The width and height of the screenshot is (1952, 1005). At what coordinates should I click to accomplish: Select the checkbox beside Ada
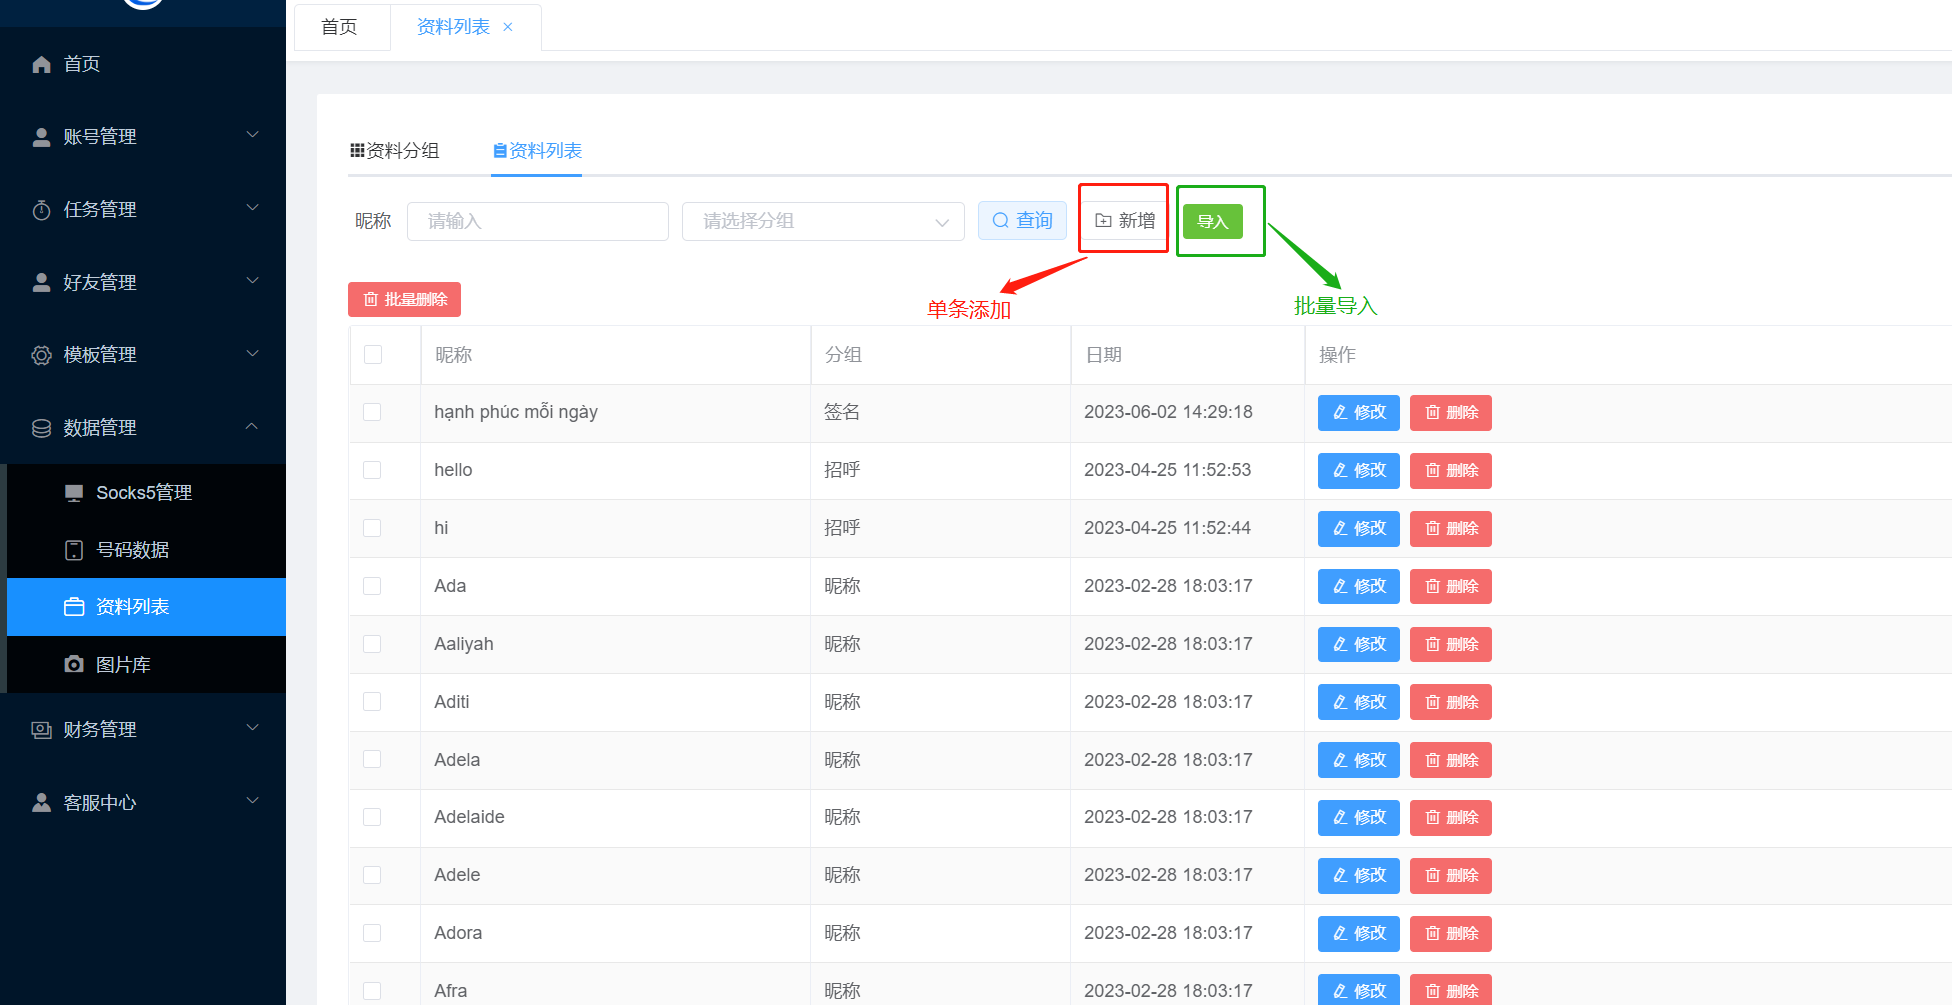(x=372, y=586)
